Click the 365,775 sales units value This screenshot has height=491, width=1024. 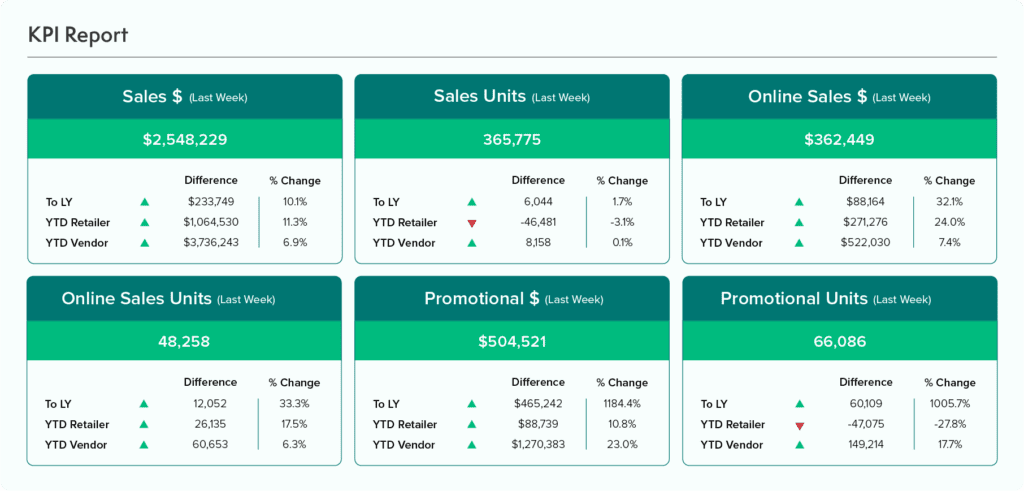click(x=512, y=139)
